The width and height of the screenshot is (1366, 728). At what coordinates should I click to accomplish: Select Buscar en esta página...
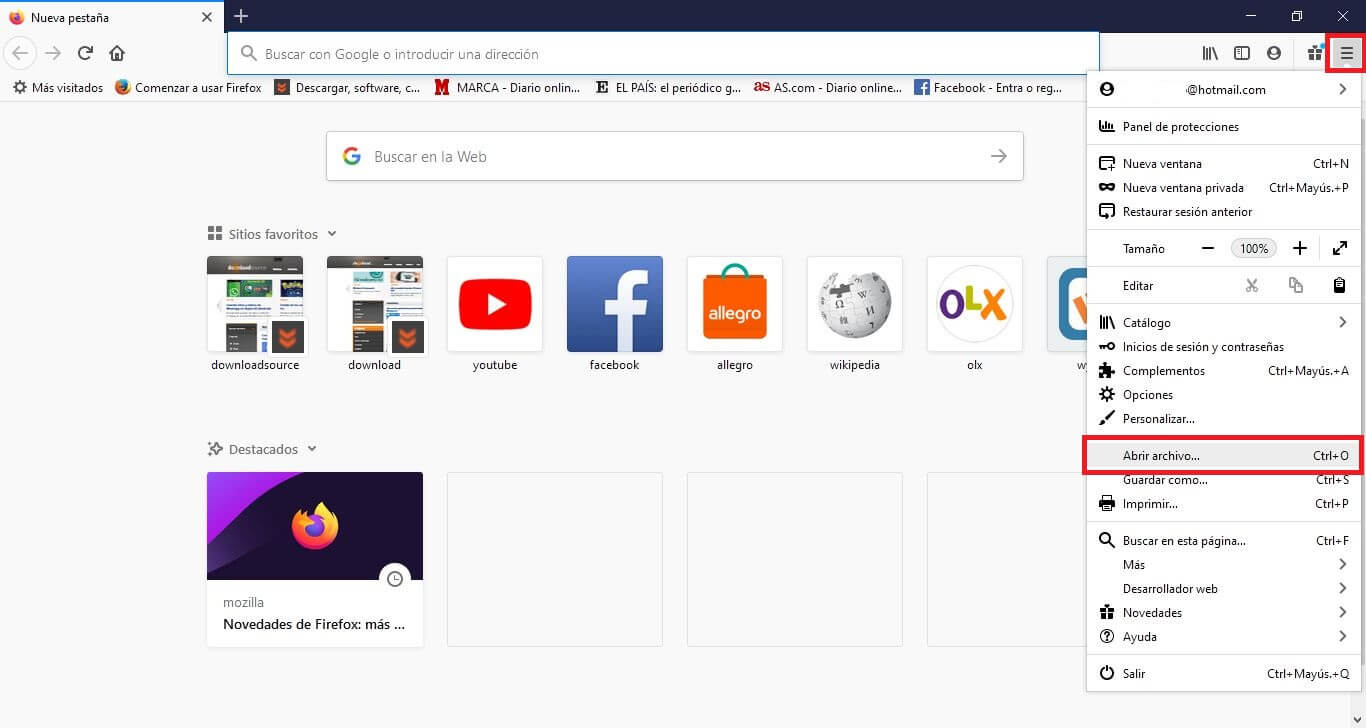(x=1225, y=540)
